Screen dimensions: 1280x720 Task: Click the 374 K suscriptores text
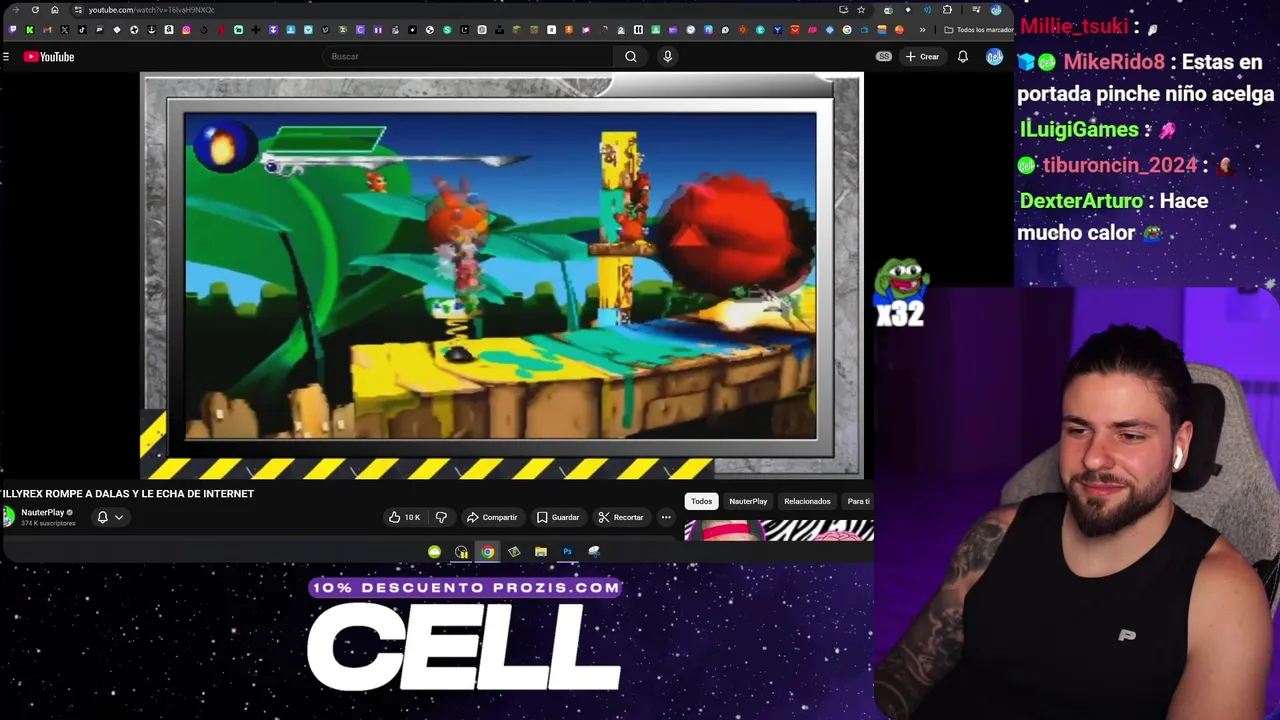click(x=48, y=523)
